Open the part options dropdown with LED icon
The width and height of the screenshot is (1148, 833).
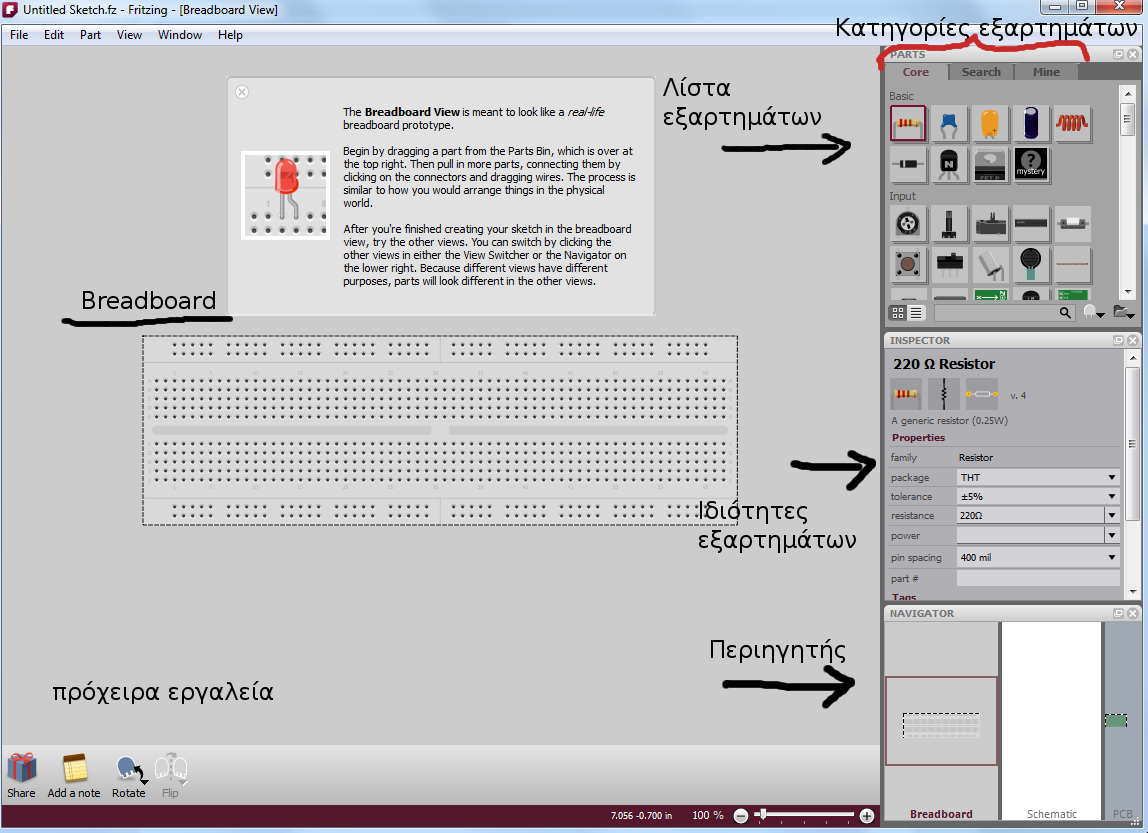coord(1094,313)
